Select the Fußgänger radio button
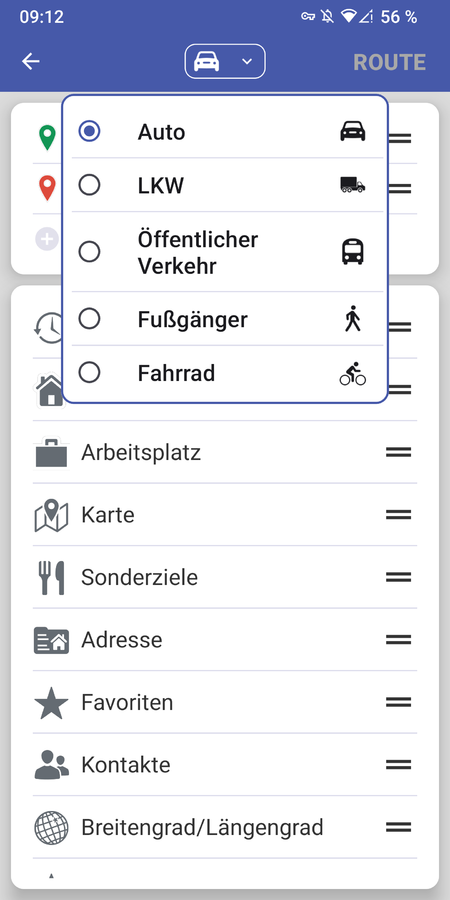Viewport: 450px width, 900px height. (x=90, y=319)
